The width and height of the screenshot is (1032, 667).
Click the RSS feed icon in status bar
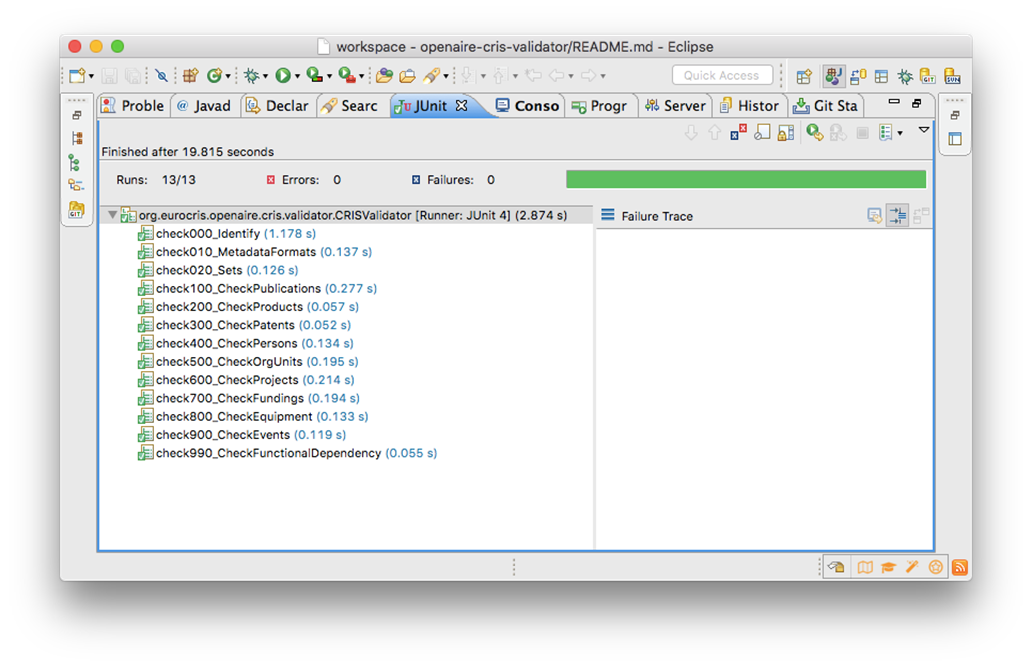pos(959,567)
